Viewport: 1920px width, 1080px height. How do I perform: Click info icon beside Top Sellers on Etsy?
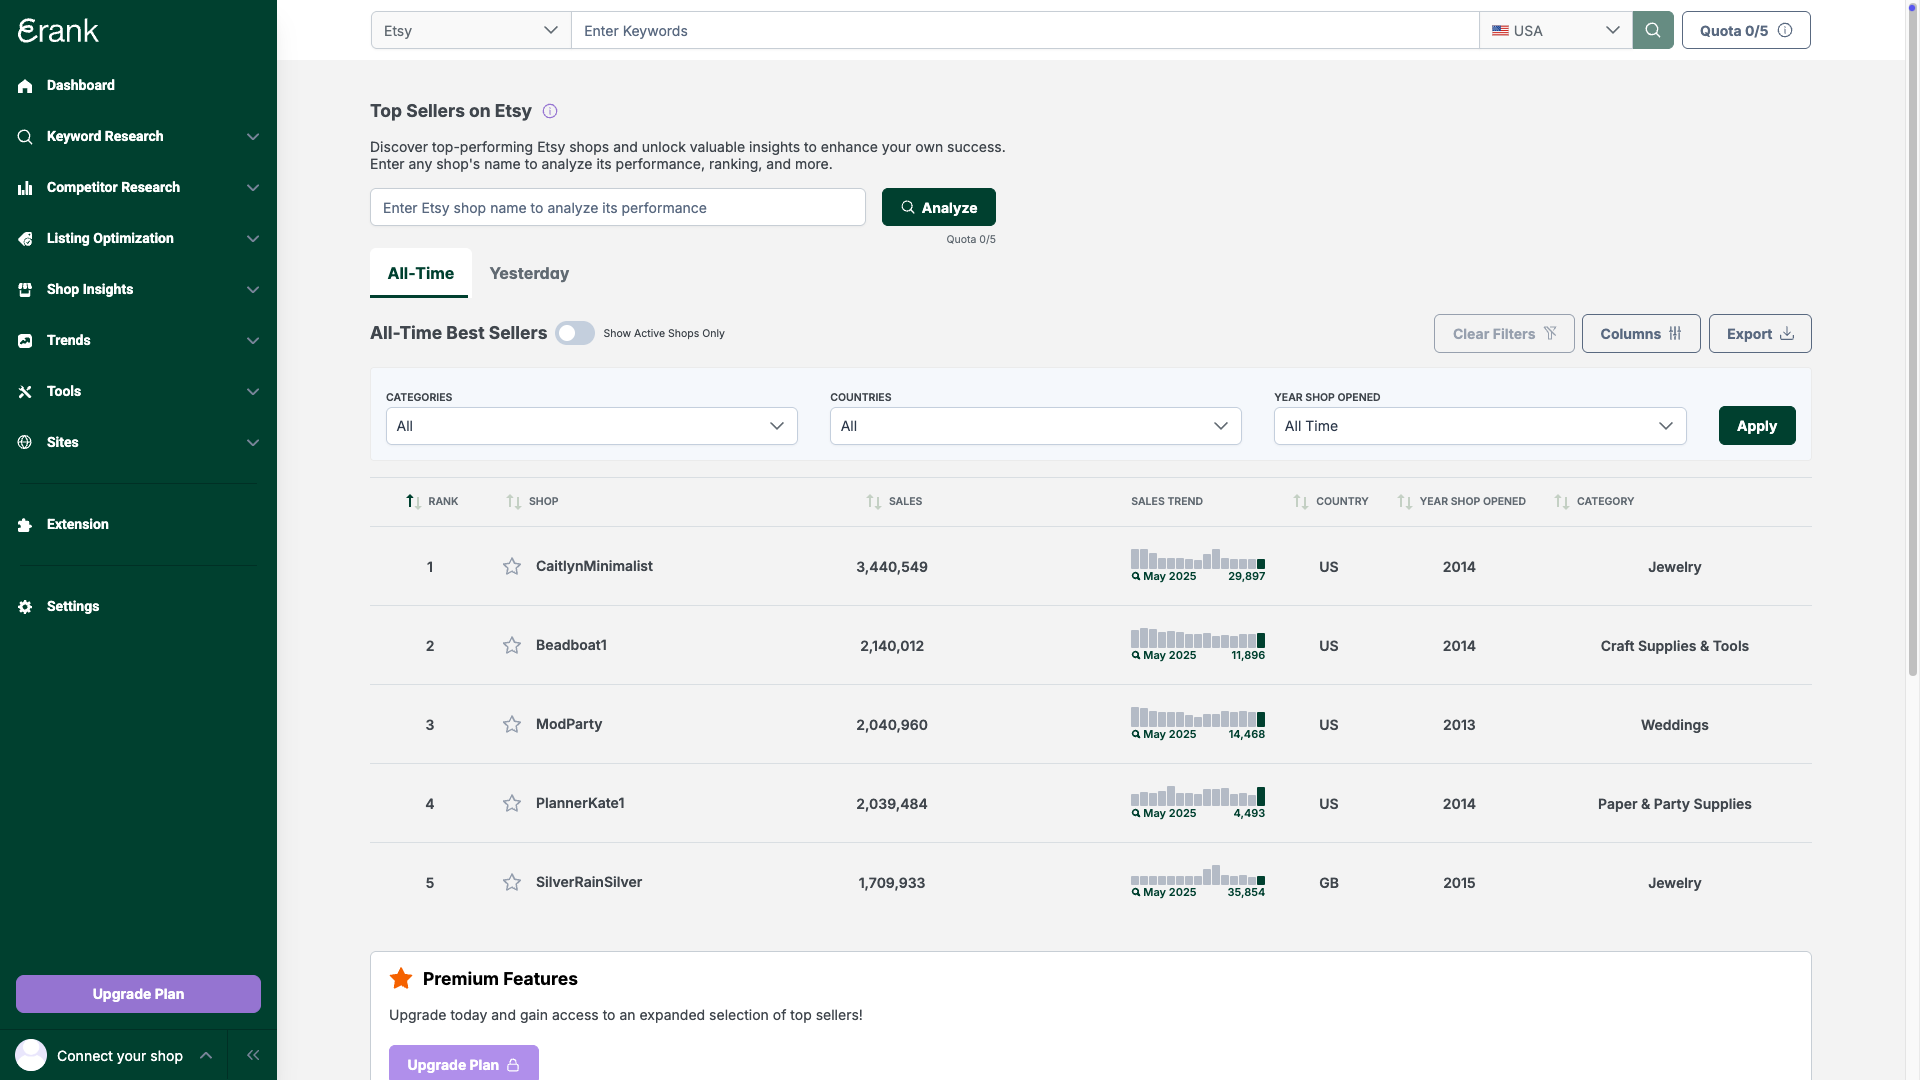(x=550, y=111)
